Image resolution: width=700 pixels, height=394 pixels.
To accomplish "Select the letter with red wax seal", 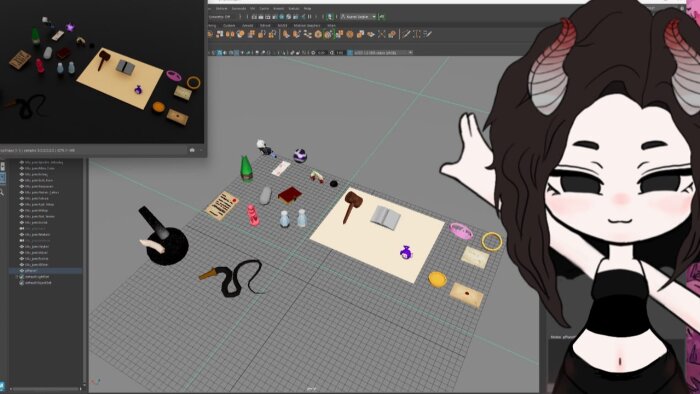I will (467, 294).
